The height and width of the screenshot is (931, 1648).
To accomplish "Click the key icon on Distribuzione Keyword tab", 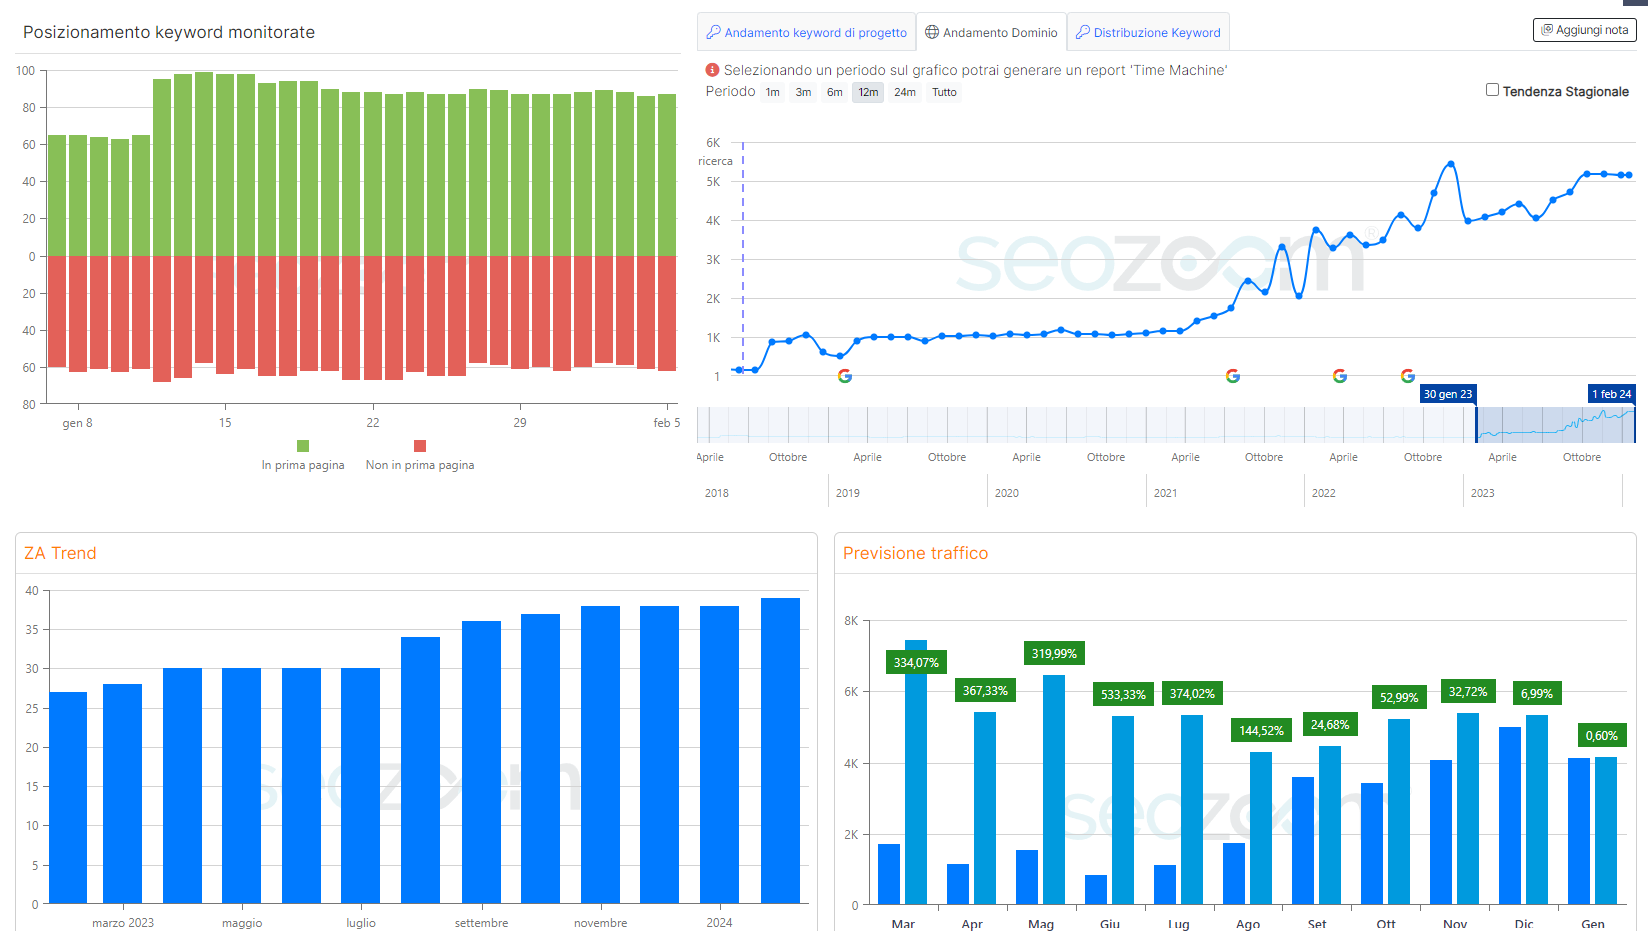I will pos(1082,32).
